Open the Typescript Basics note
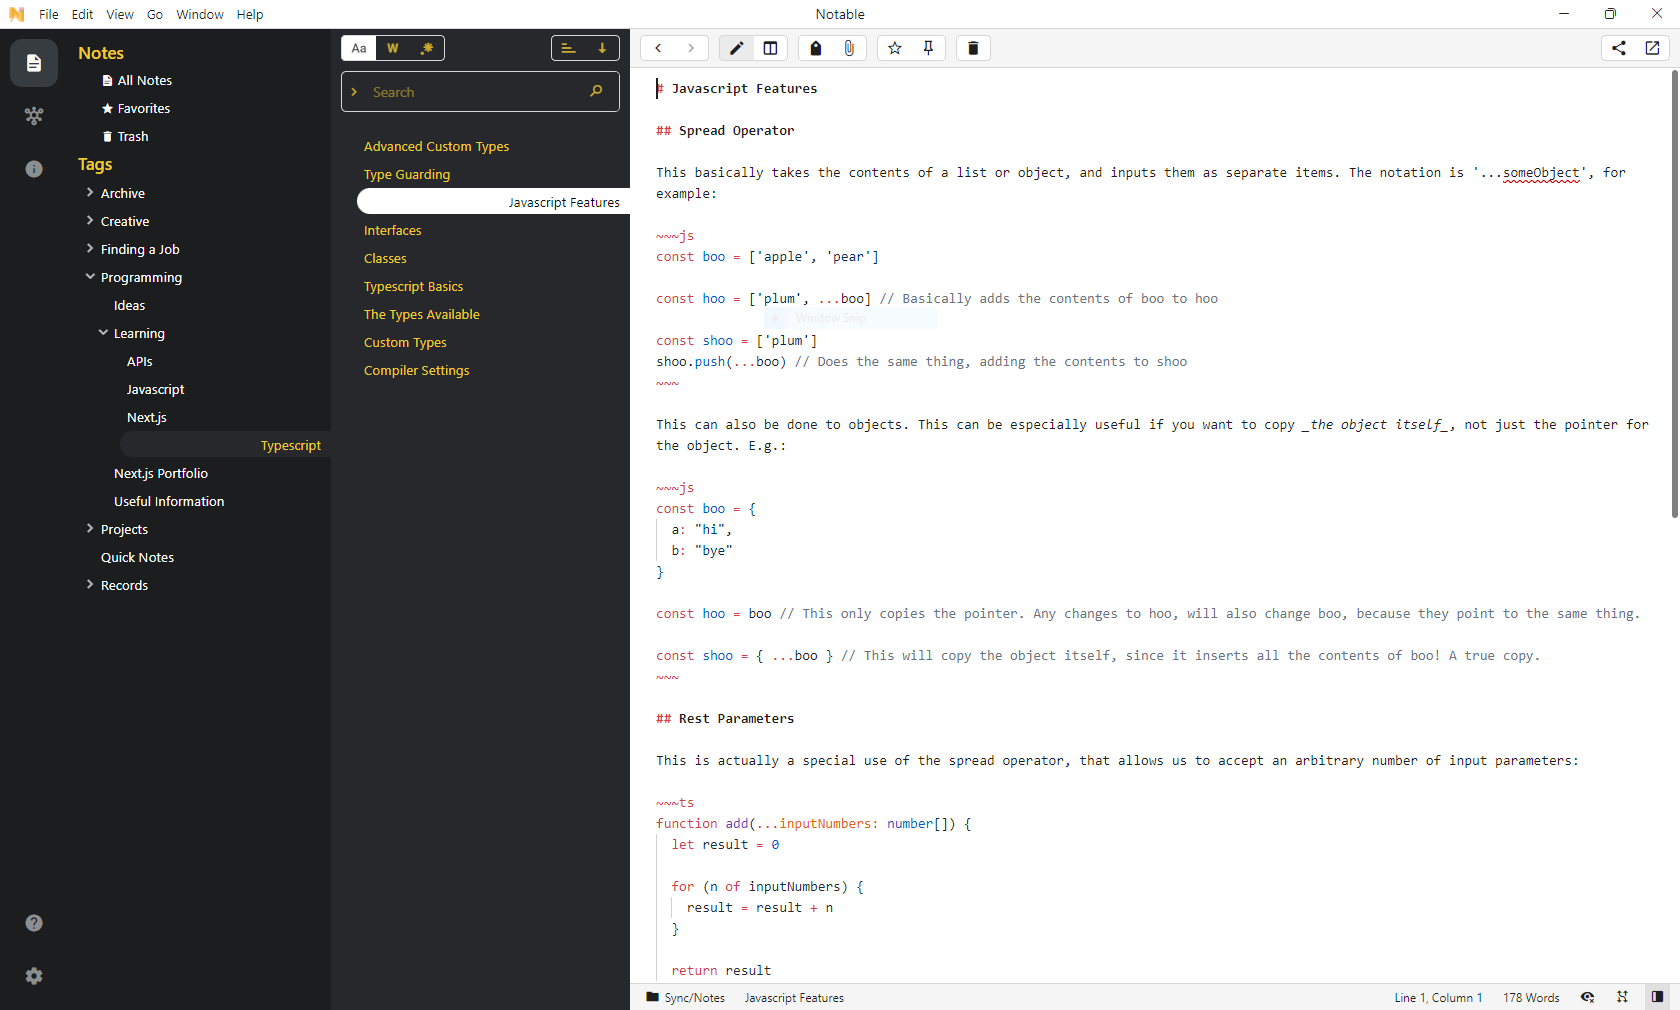Screen dimensions: 1680x1010 coord(413,286)
